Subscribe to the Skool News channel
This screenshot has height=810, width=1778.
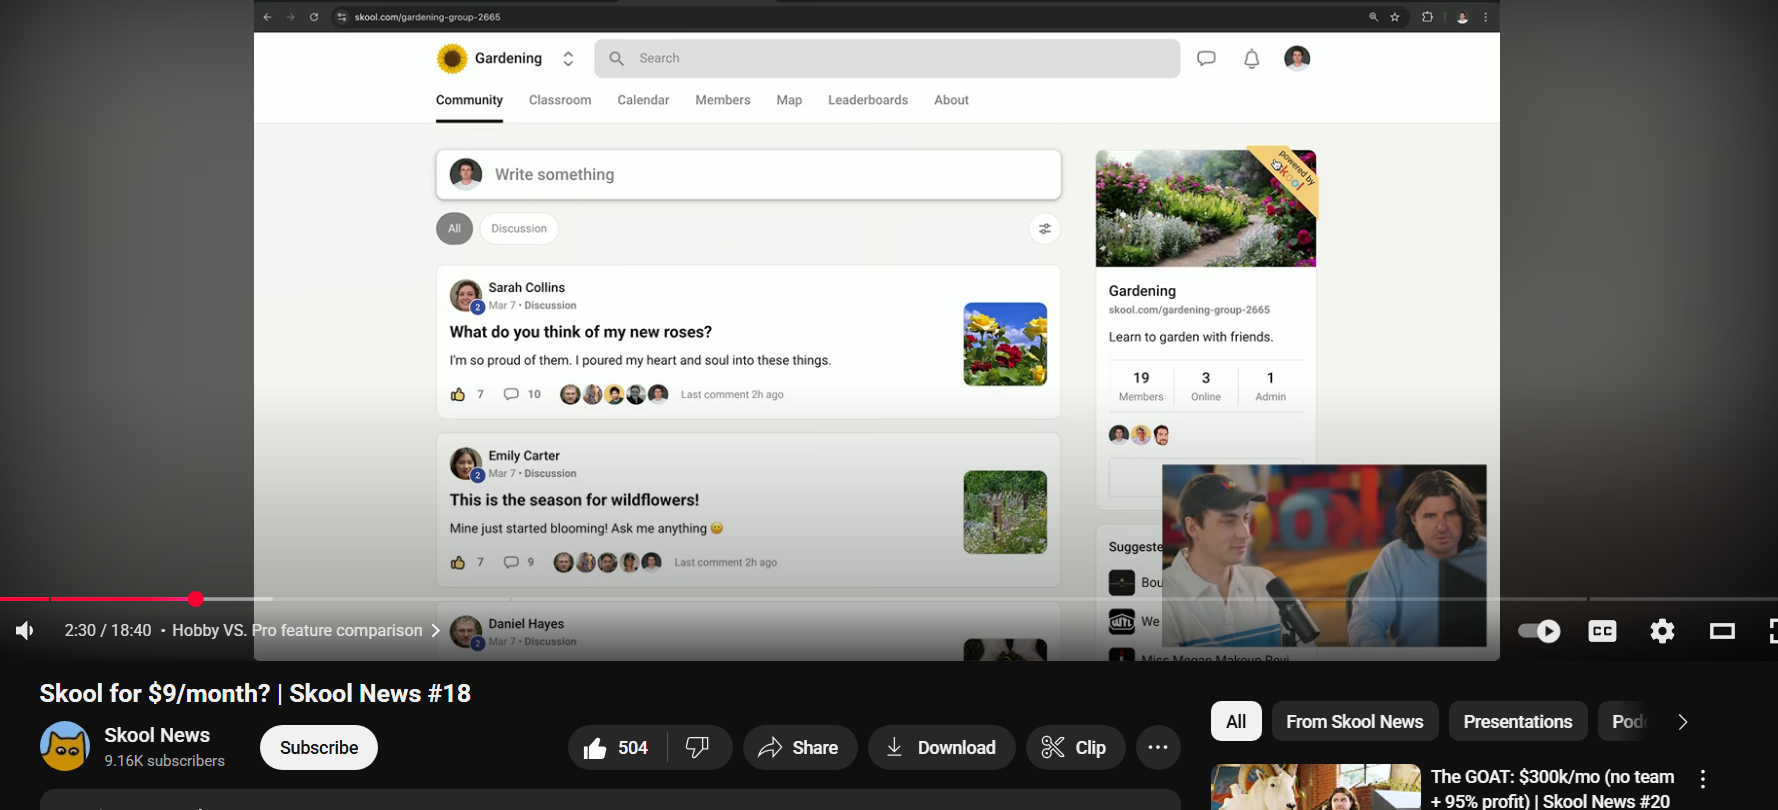[x=319, y=748]
